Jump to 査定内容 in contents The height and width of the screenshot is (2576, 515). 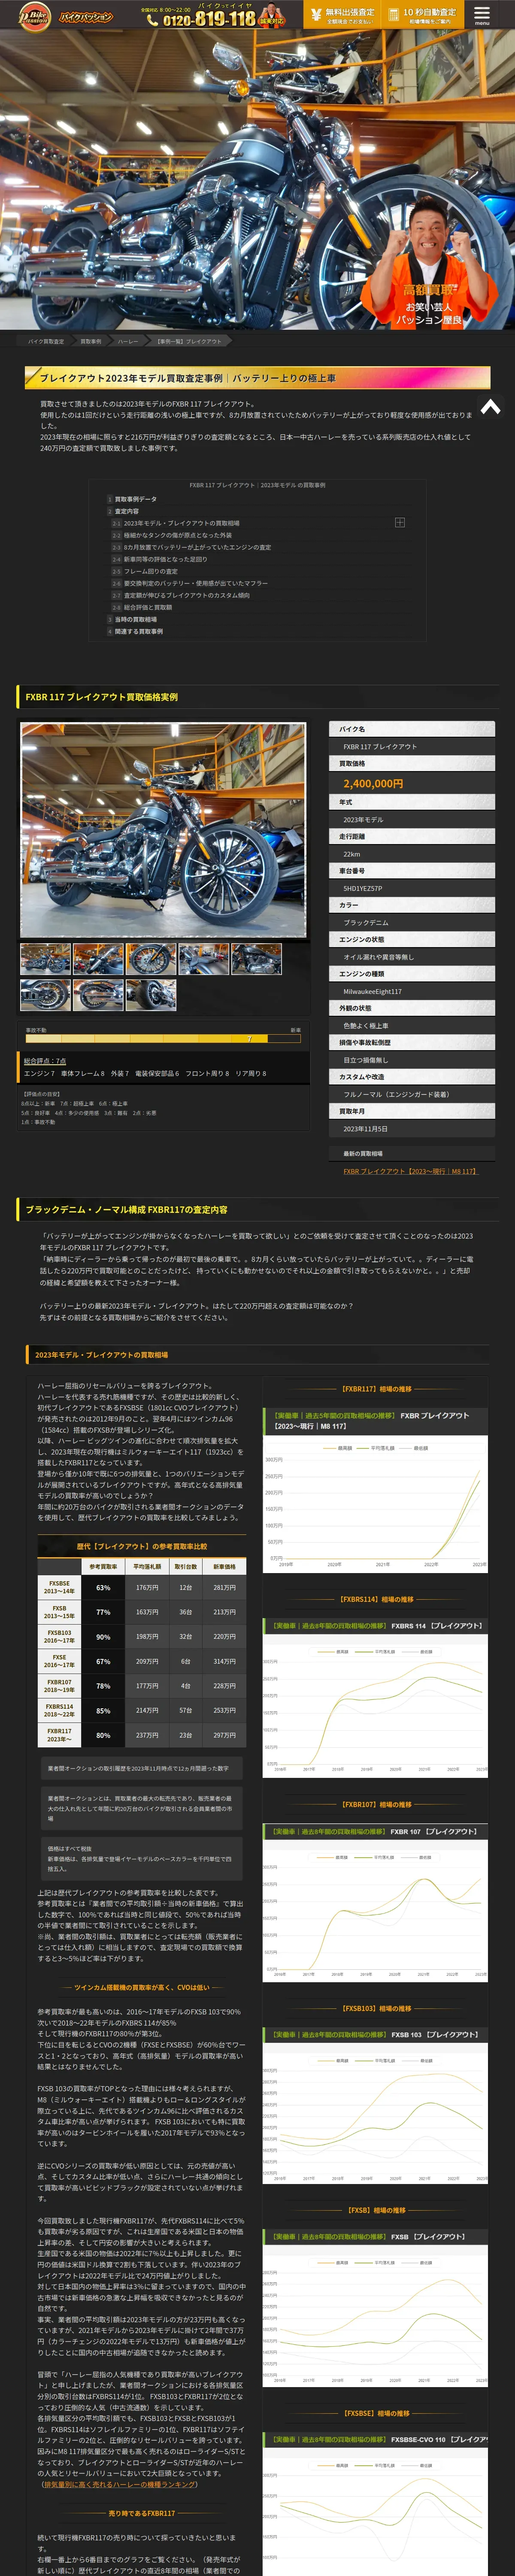point(126,510)
